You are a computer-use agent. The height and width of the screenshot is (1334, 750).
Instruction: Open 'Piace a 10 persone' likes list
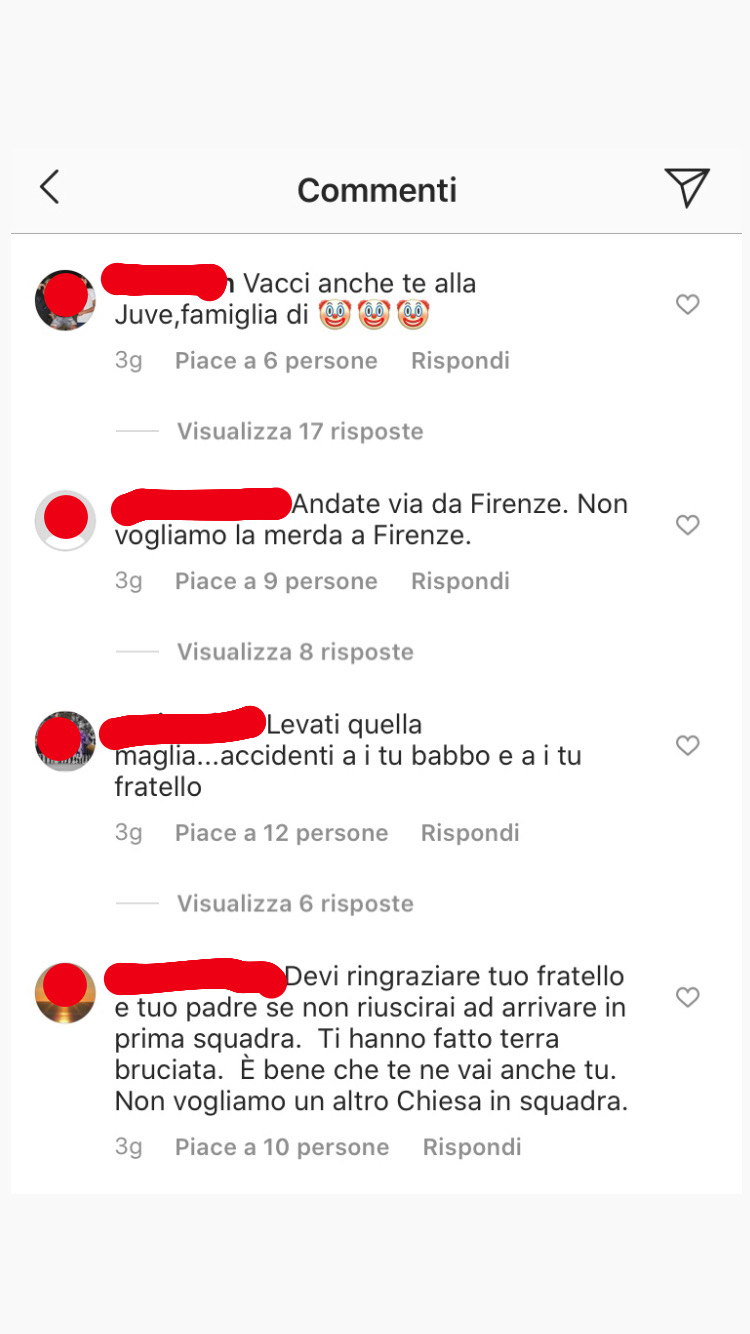[282, 1147]
